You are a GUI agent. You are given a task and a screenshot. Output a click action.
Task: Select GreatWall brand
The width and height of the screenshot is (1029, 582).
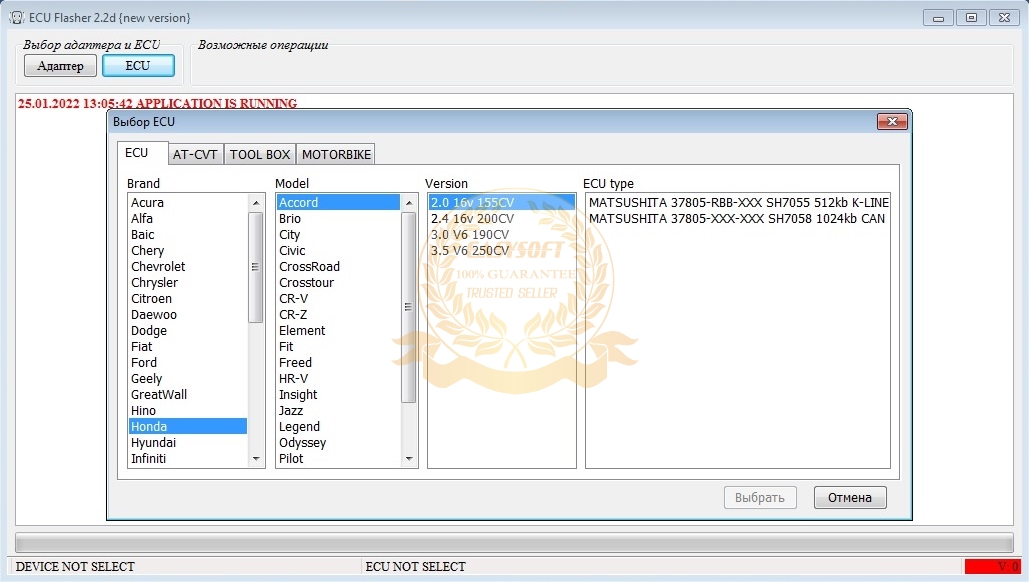[188, 394]
